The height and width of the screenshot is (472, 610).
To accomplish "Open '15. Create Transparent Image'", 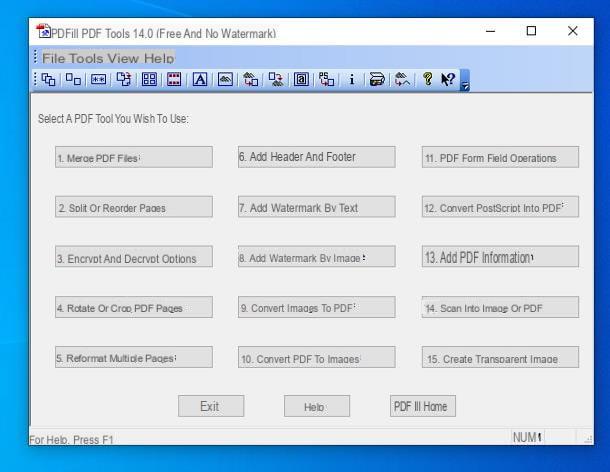I will click(500, 357).
